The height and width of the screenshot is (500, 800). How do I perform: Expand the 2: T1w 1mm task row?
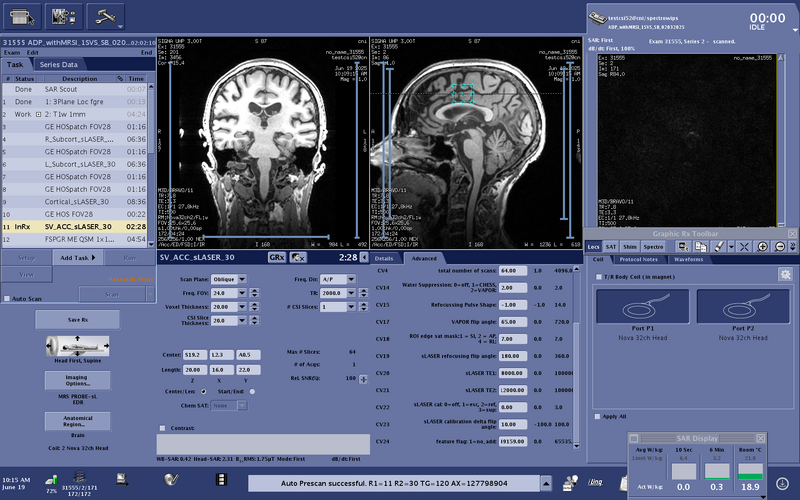(x=38, y=114)
